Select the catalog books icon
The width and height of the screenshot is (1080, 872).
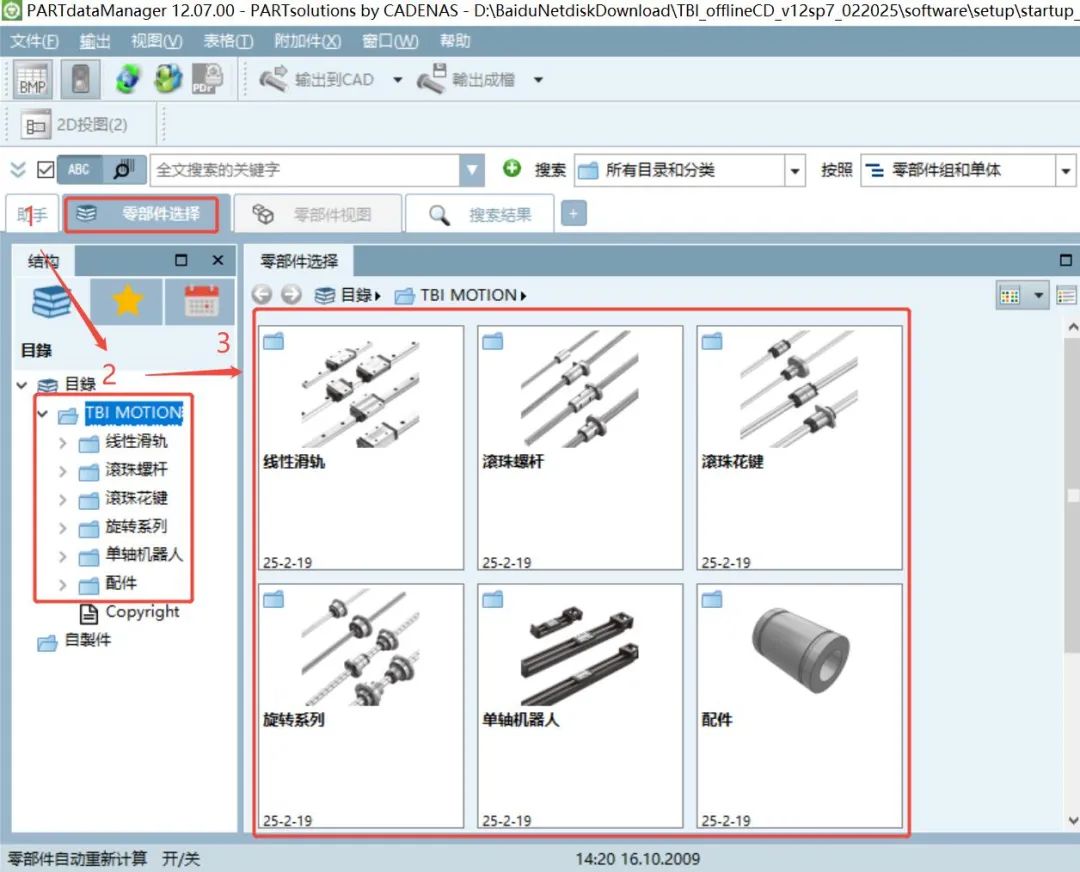pos(51,301)
